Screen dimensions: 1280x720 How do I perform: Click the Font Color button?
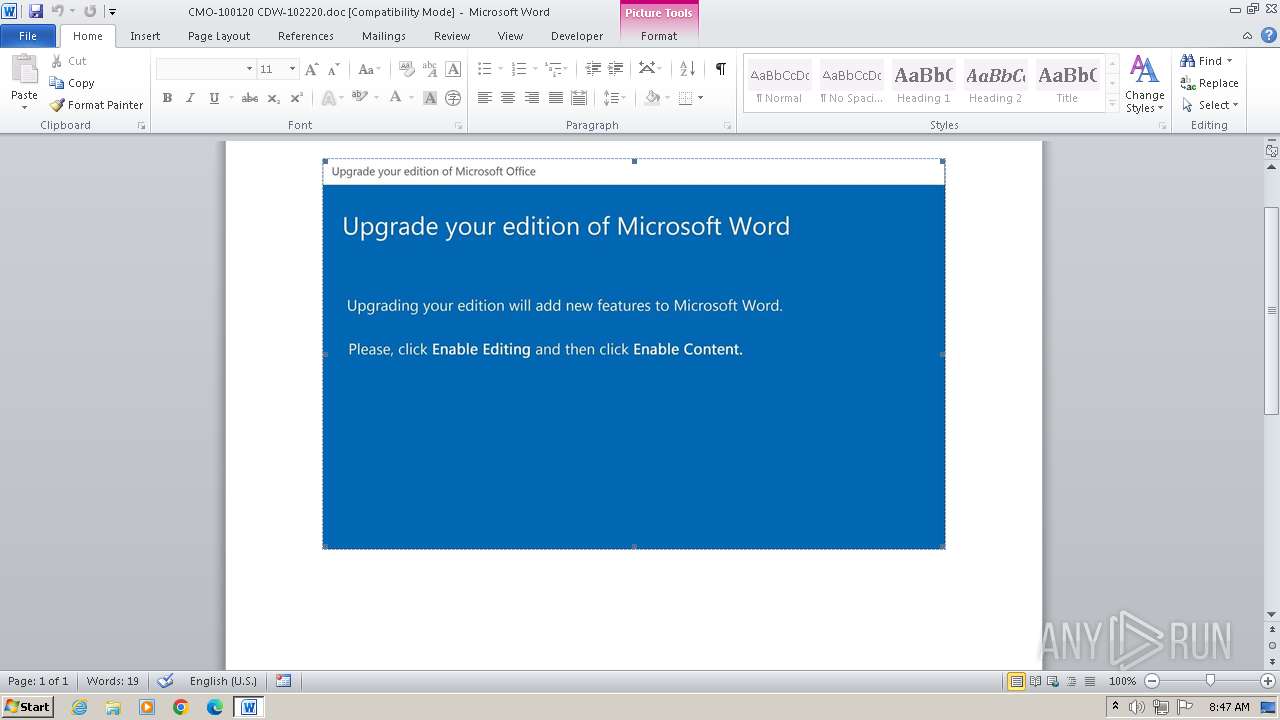(395, 98)
